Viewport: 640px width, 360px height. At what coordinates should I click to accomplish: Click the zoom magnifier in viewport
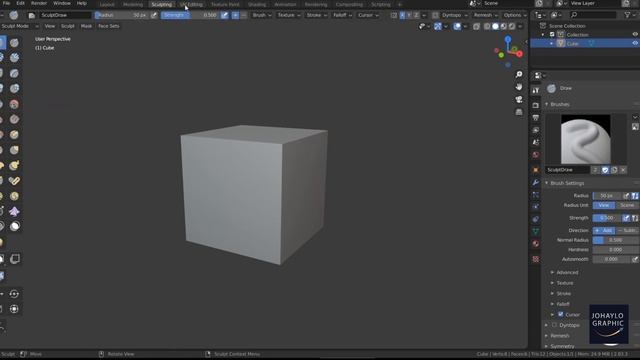[519, 74]
